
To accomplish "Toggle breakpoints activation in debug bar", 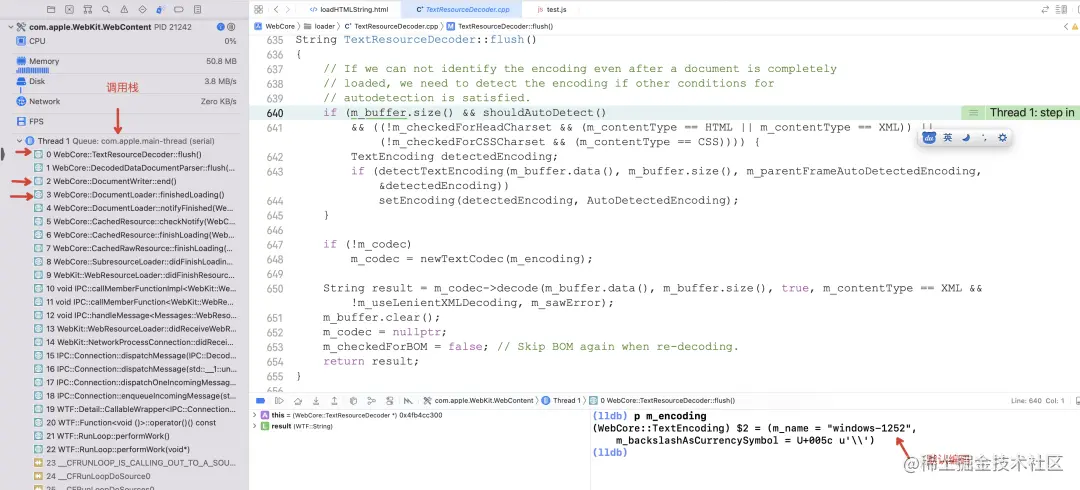I will (260, 400).
